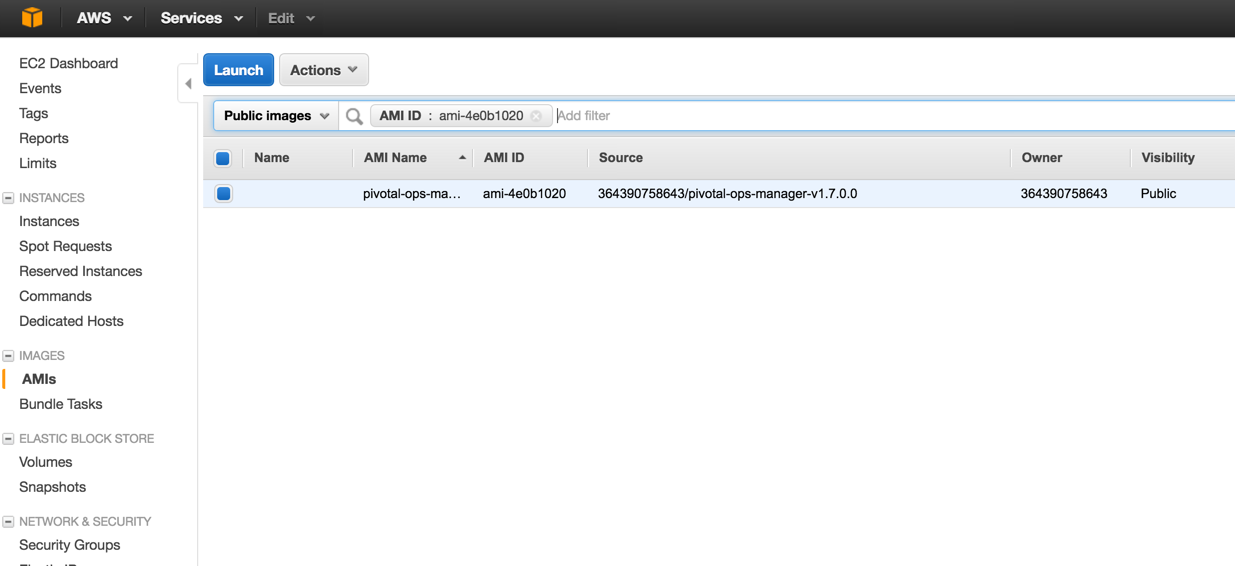Toggle the pivotal-ops-manager row checkbox
The image size is (1235, 566).
[224, 194]
